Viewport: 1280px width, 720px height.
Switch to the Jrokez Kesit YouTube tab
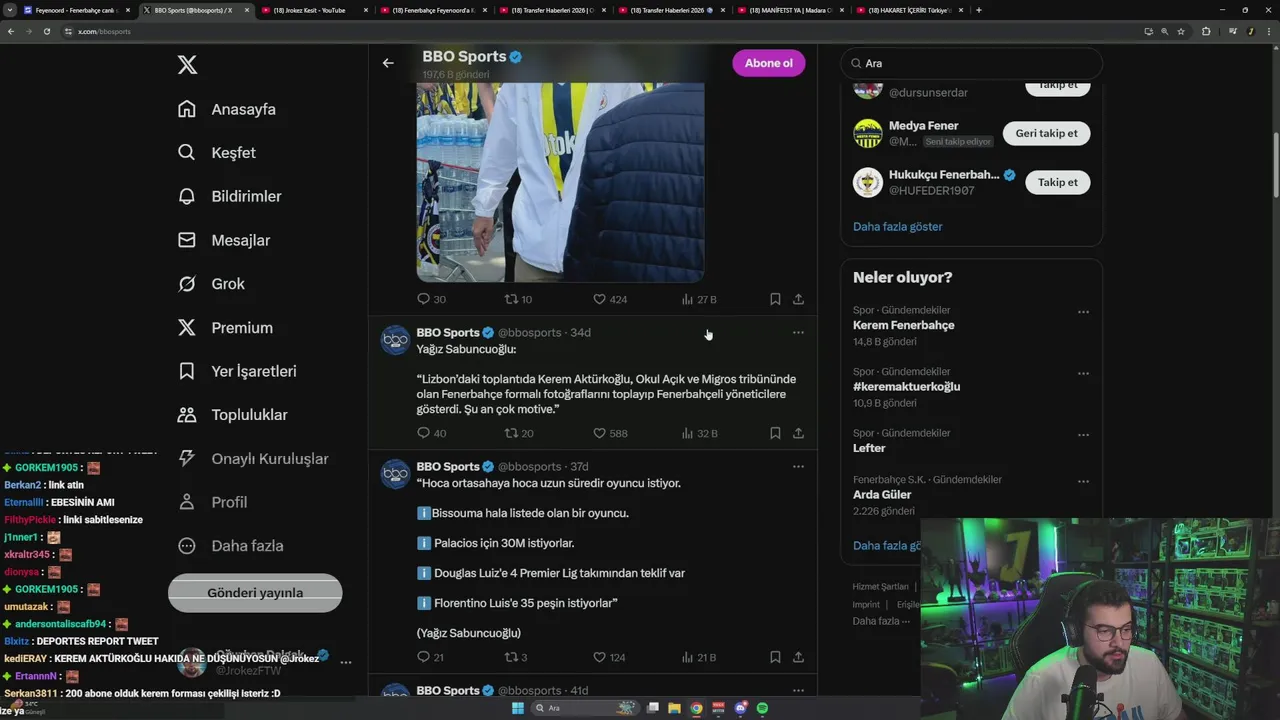pos(313,10)
